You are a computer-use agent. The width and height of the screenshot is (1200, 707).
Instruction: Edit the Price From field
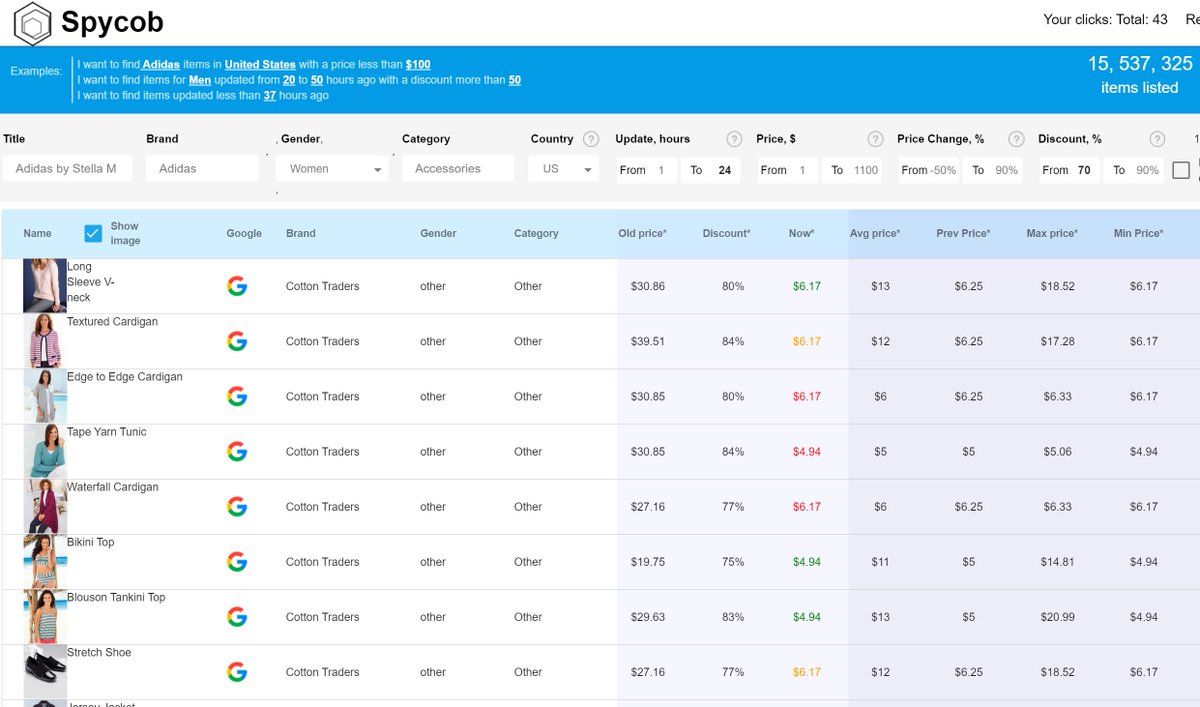click(x=787, y=170)
